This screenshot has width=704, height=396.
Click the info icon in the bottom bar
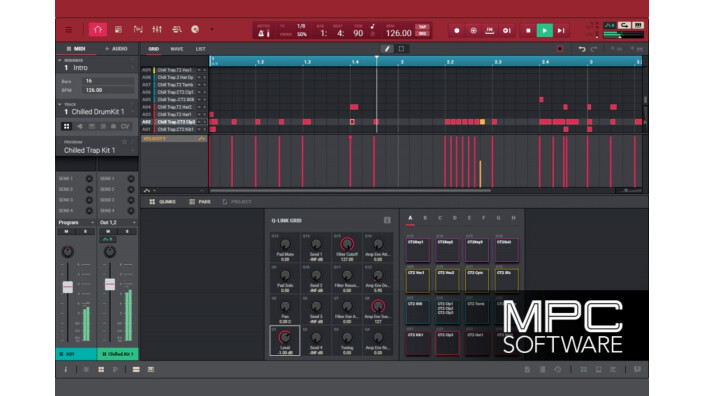[66, 370]
